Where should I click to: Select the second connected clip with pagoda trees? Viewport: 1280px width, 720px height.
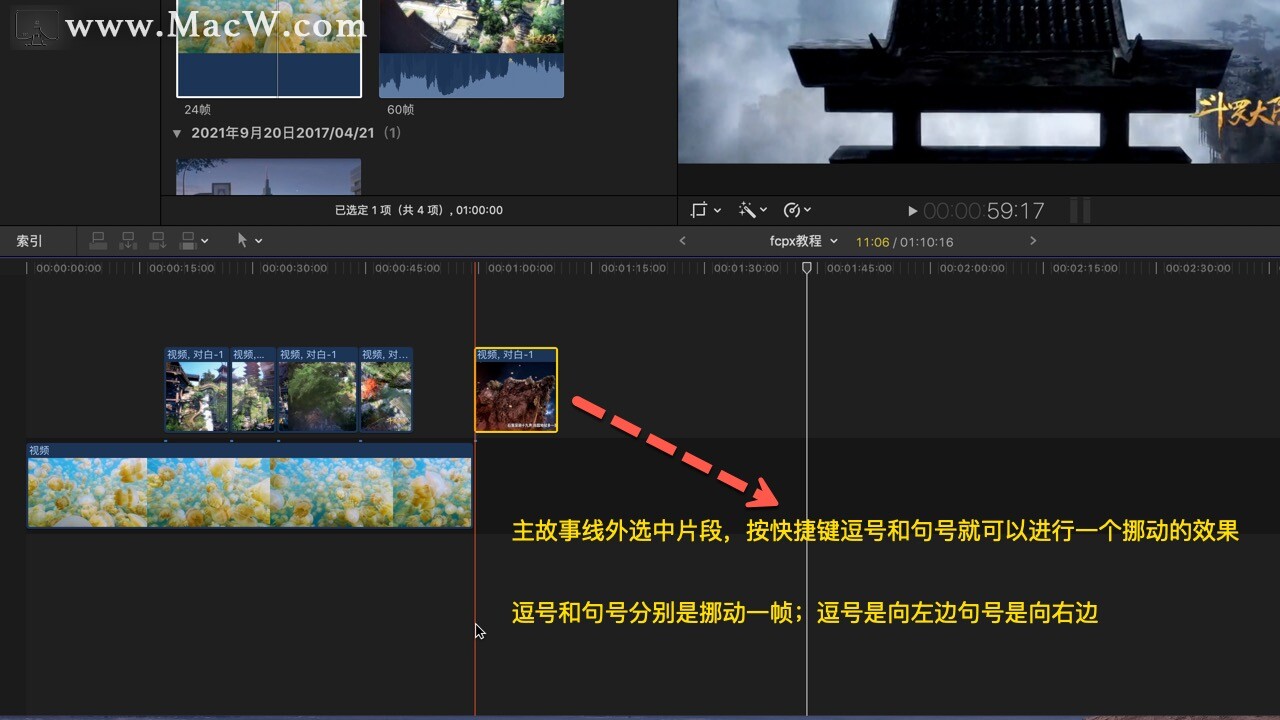coord(254,390)
